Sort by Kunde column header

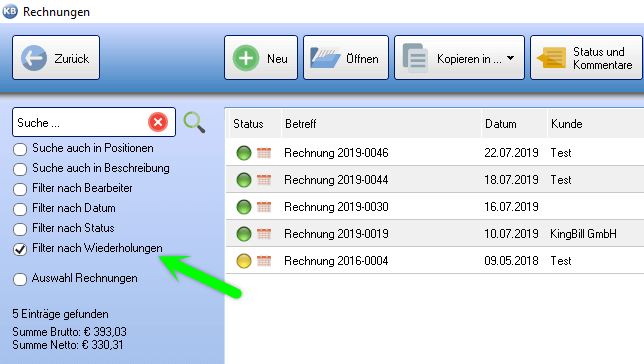point(596,124)
